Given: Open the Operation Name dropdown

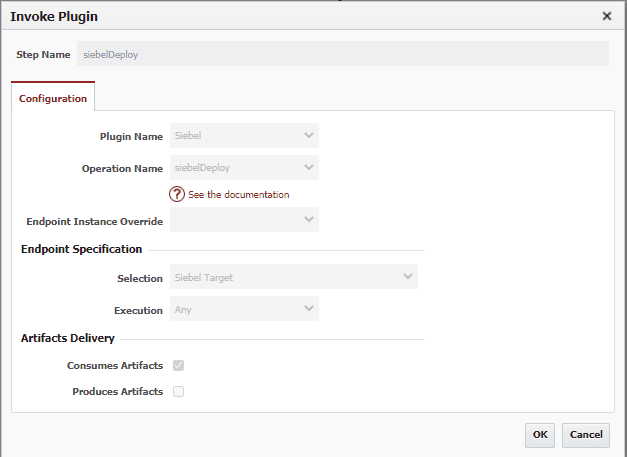Looking at the screenshot, I should click(244, 168).
